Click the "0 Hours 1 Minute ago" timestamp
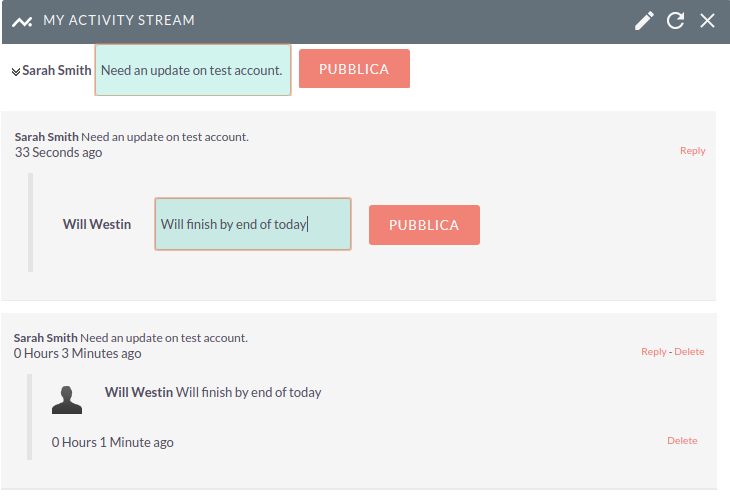The height and width of the screenshot is (500, 730). click(x=113, y=442)
